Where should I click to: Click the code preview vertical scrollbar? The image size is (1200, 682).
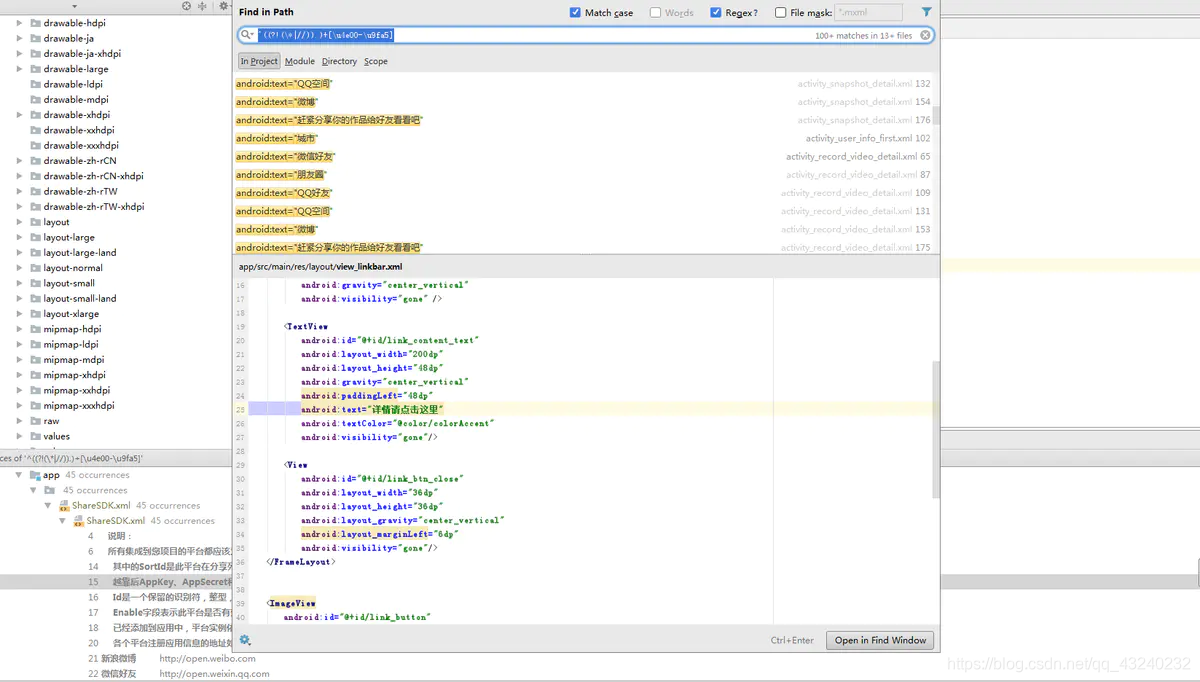936,430
